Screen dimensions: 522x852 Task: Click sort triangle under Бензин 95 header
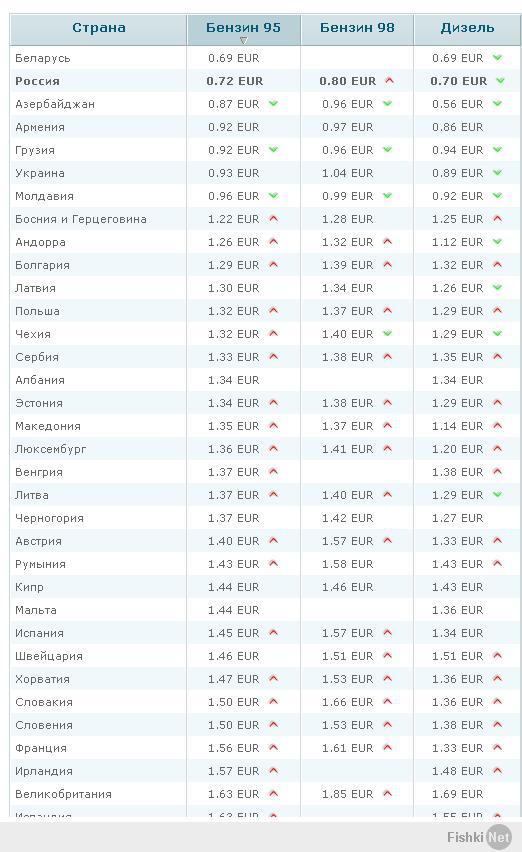[243, 40]
